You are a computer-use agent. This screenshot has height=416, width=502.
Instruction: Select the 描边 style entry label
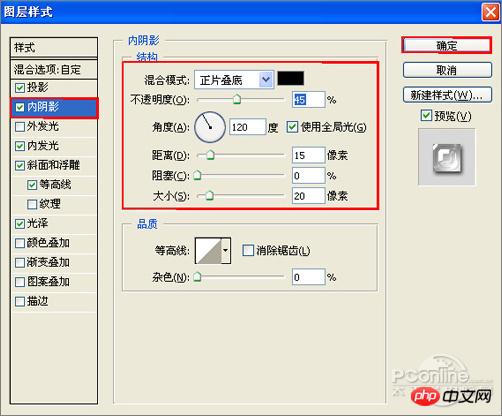(x=37, y=302)
